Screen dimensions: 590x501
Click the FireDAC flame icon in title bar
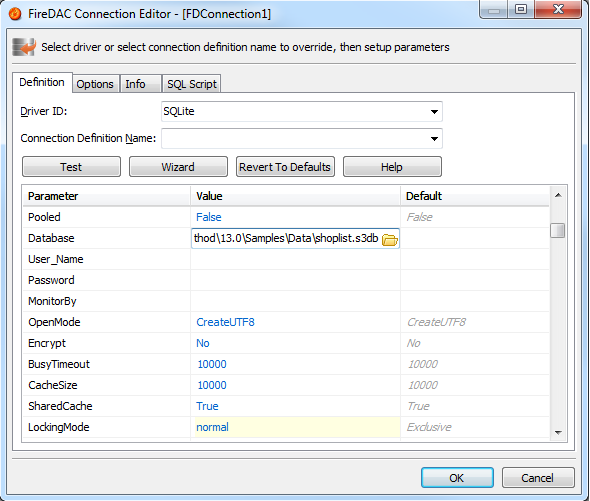(x=15, y=14)
